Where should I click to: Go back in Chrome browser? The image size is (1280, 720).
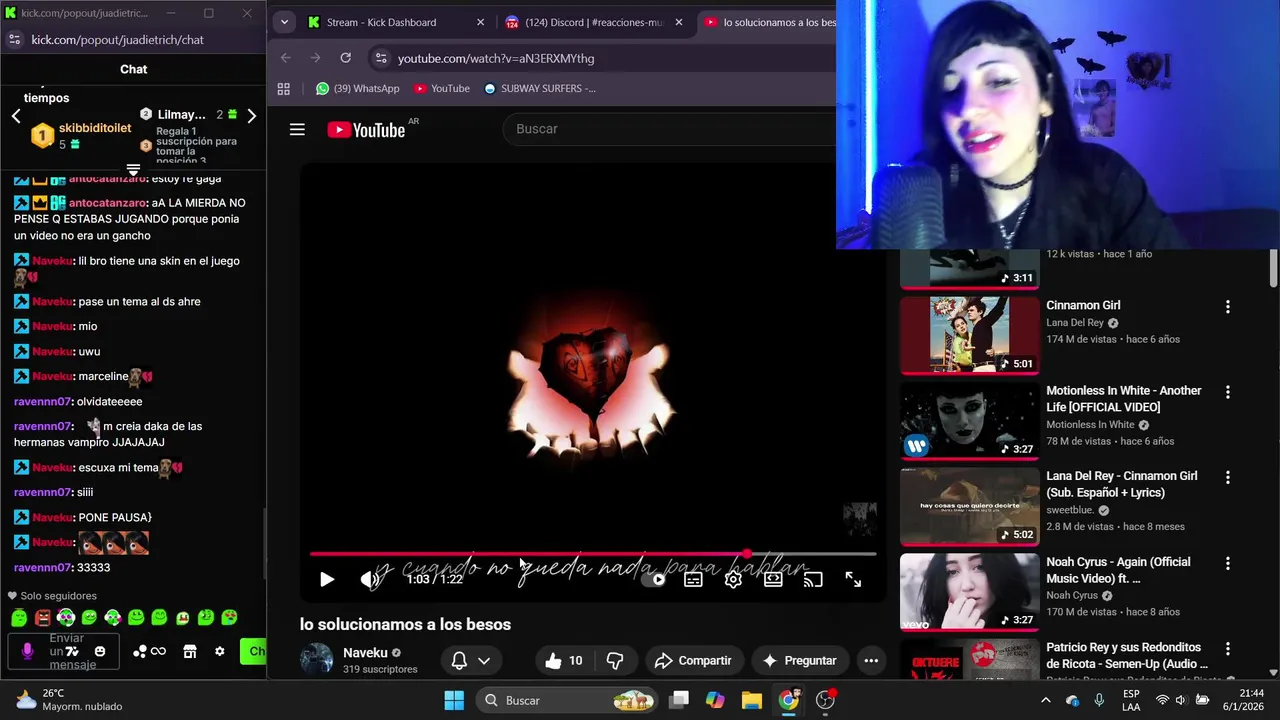click(x=286, y=58)
